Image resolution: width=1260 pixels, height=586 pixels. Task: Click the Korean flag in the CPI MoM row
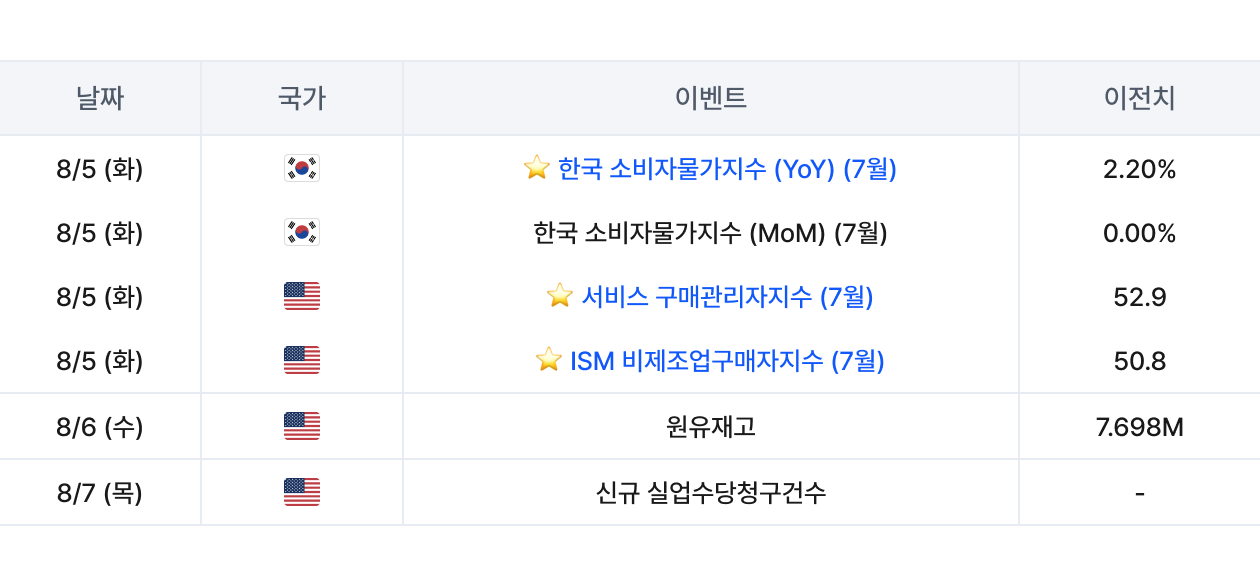[x=302, y=232]
